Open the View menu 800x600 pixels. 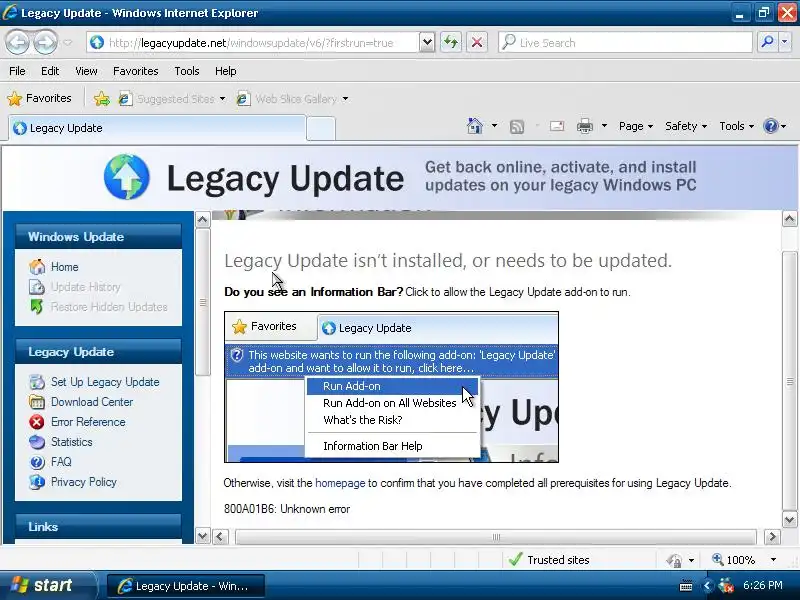86,71
